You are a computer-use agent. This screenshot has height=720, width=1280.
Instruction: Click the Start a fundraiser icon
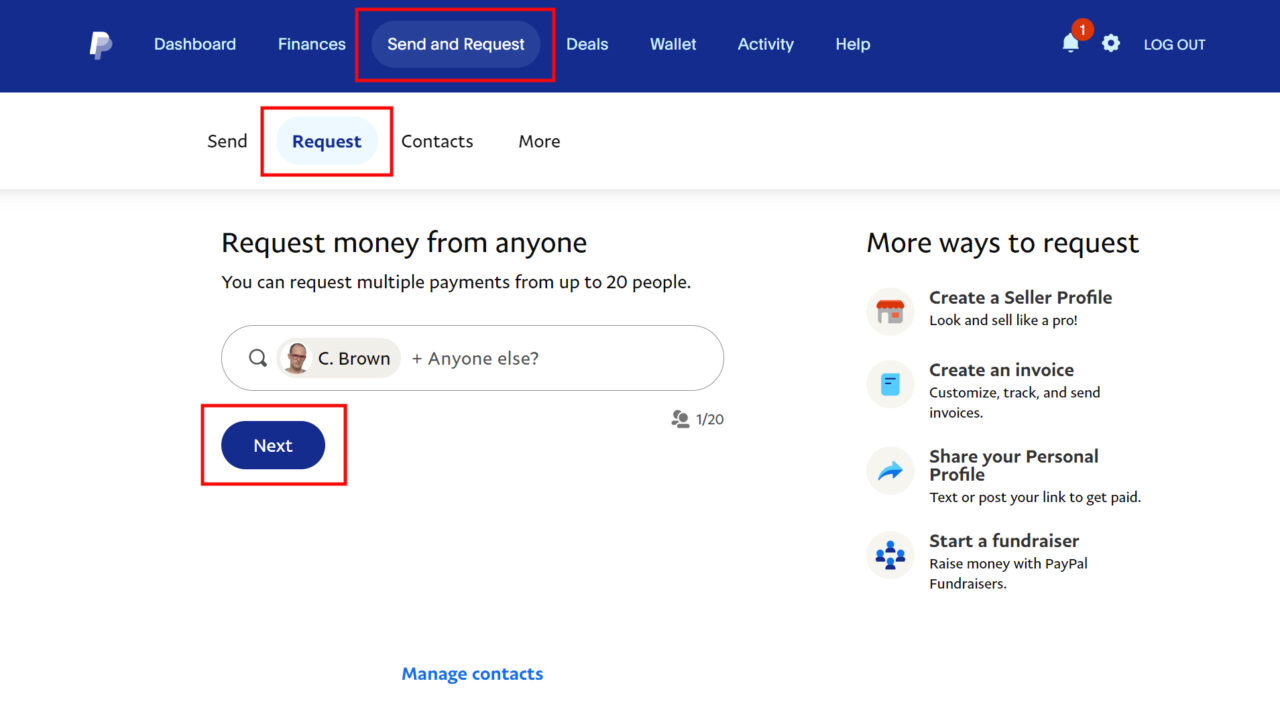pyautogui.click(x=890, y=555)
